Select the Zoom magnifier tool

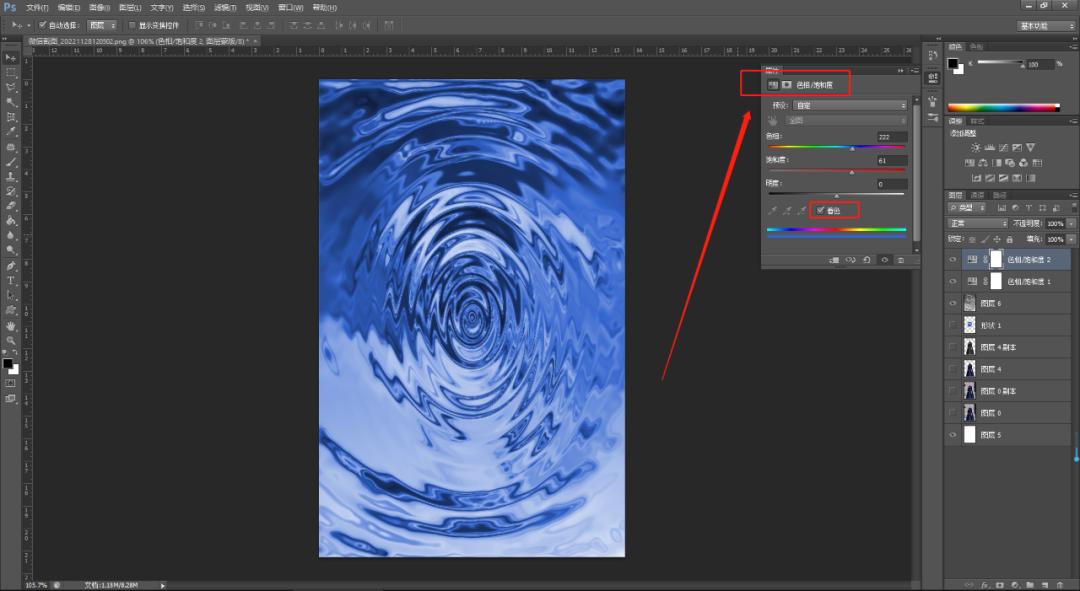point(11,341)
